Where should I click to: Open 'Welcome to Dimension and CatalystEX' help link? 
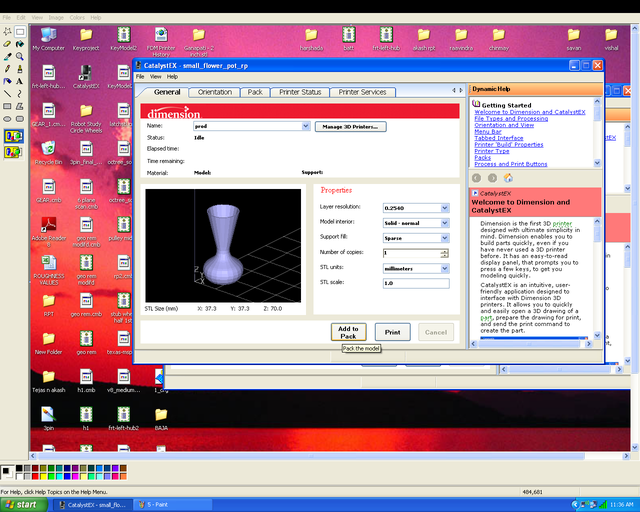(530, 112)
